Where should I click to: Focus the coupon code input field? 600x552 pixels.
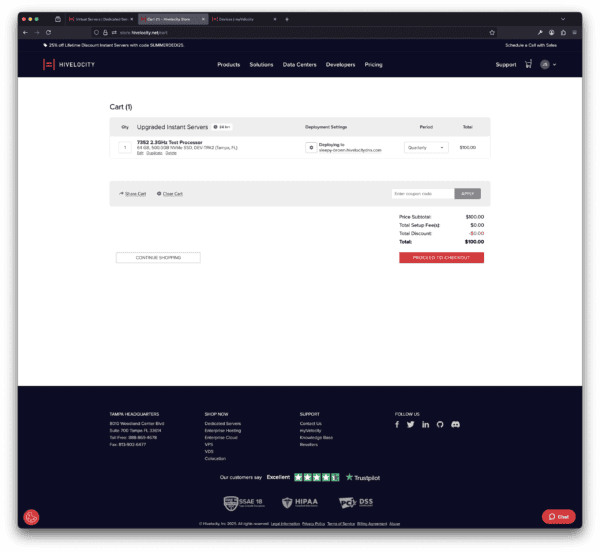[x=421, y=193]
